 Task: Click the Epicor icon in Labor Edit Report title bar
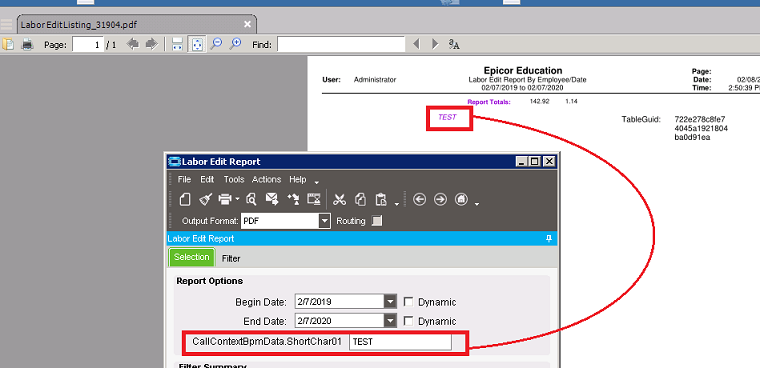[x=174, y=162]
